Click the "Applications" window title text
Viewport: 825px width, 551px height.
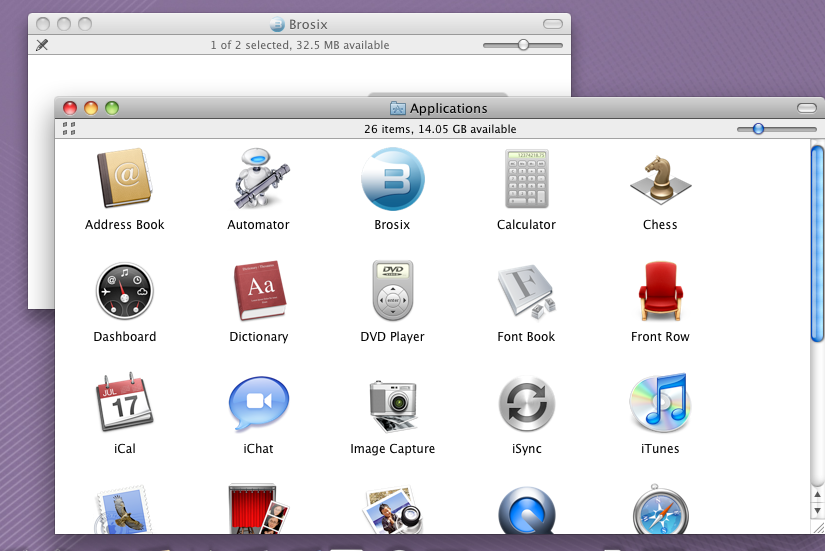pyautogui.click(x=449, y=108)
